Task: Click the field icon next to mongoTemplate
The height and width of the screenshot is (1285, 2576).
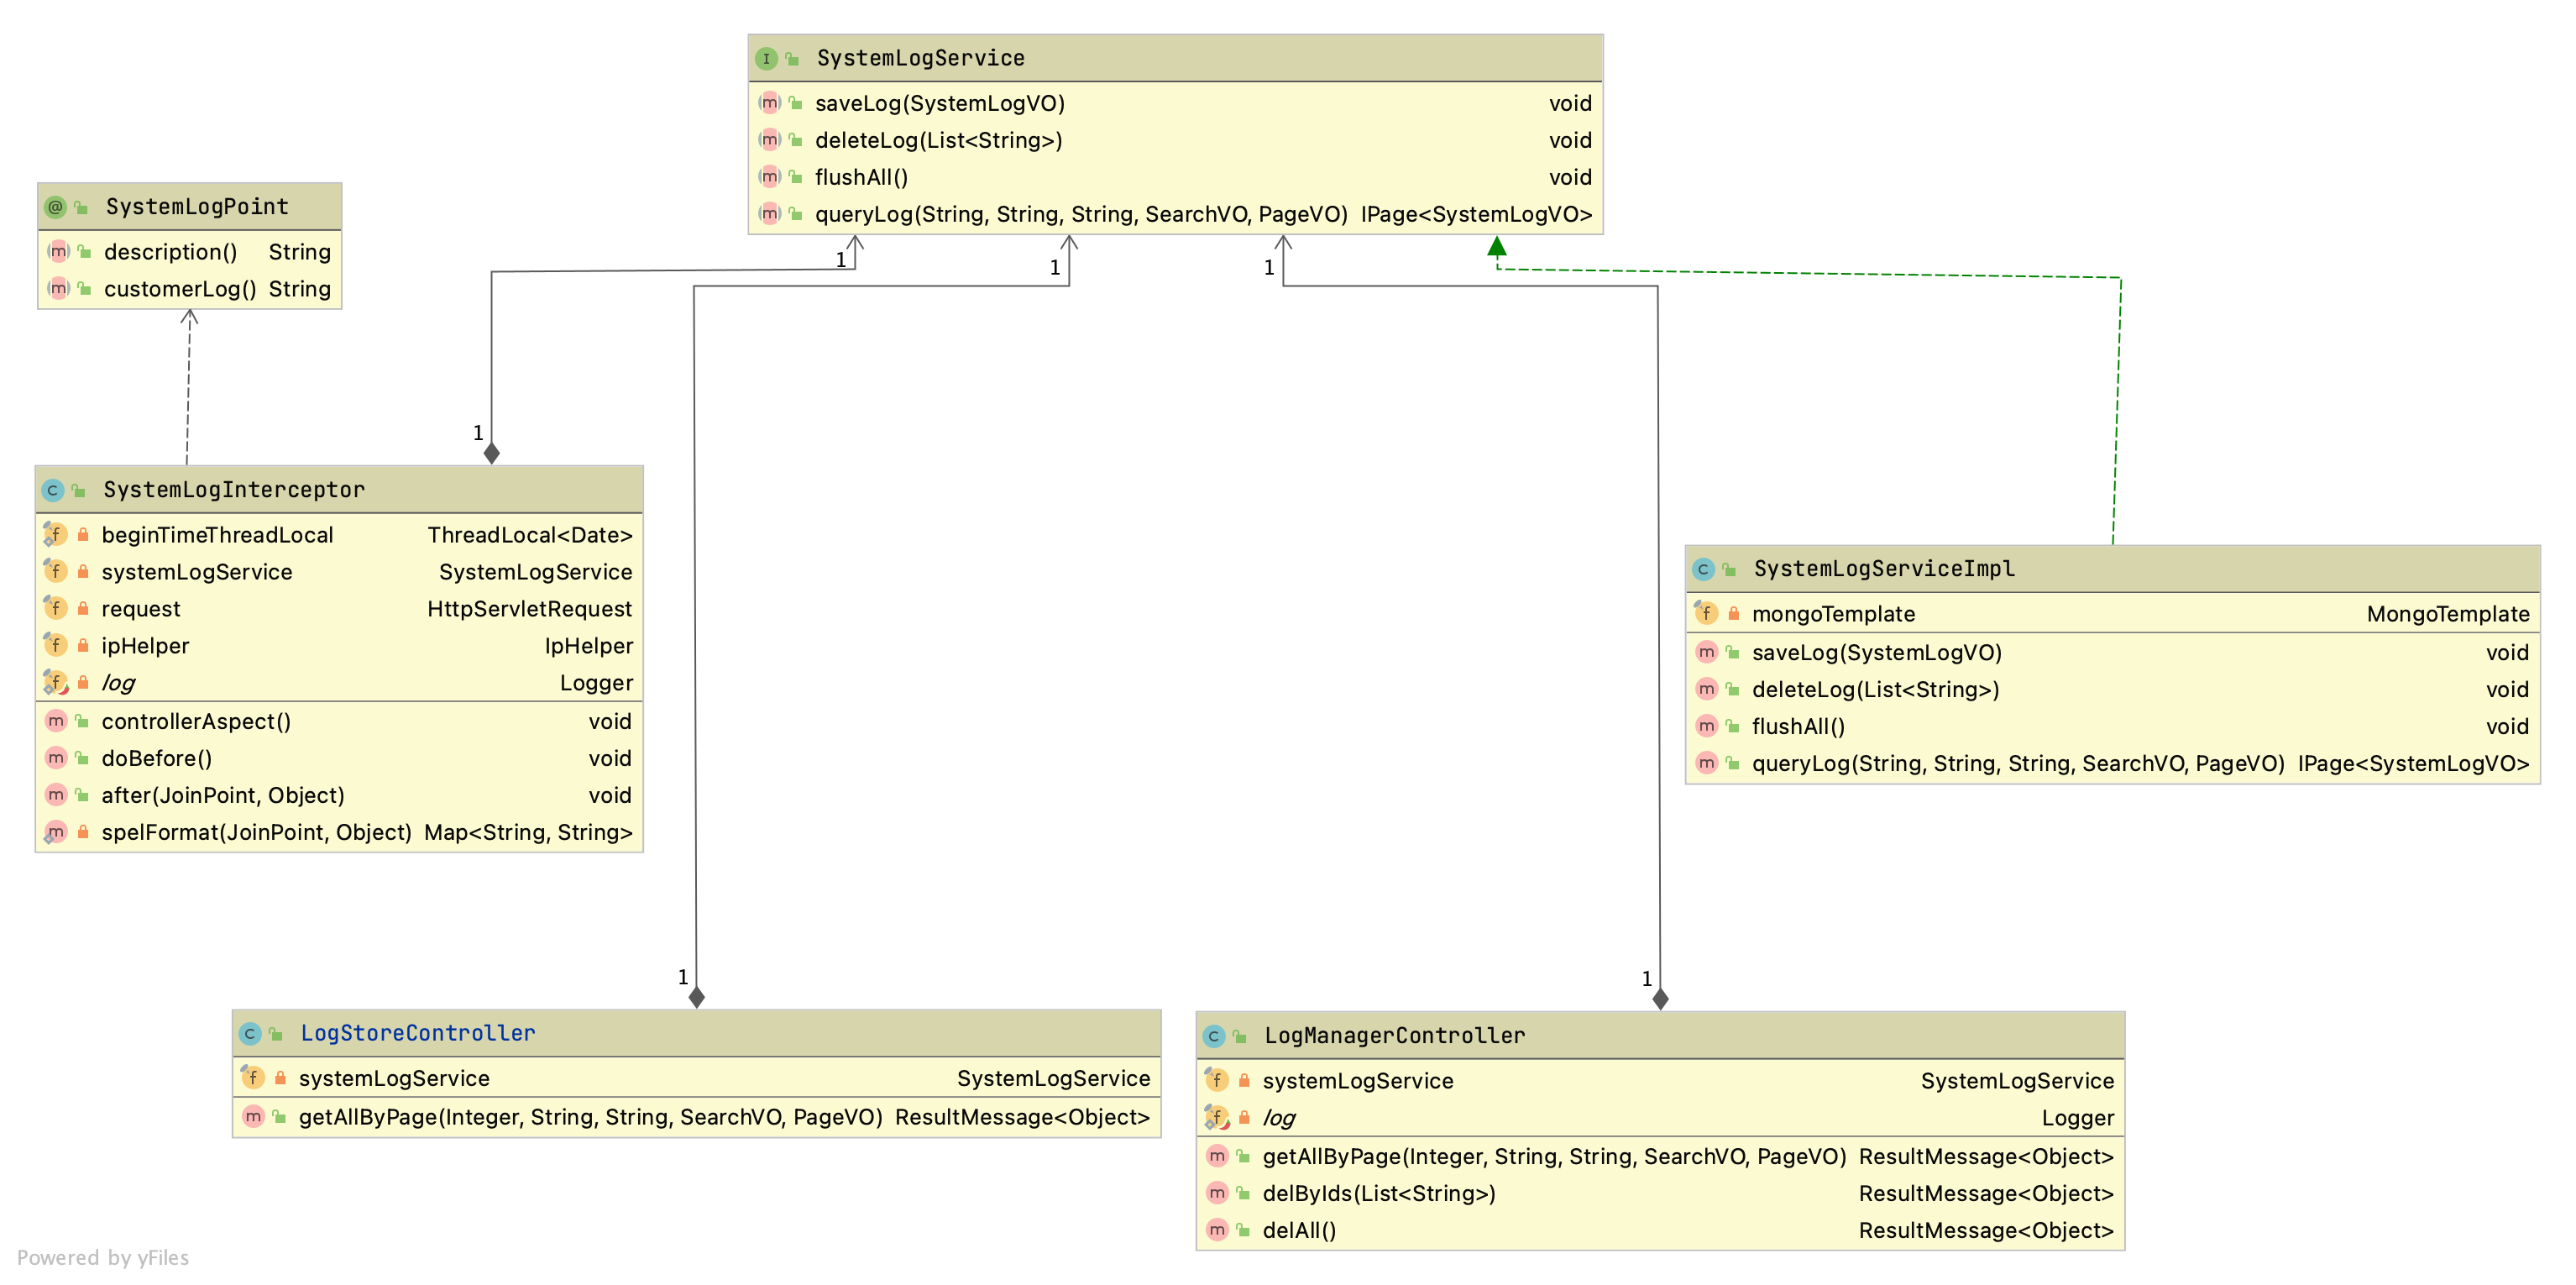Action: pos(1706,613)
